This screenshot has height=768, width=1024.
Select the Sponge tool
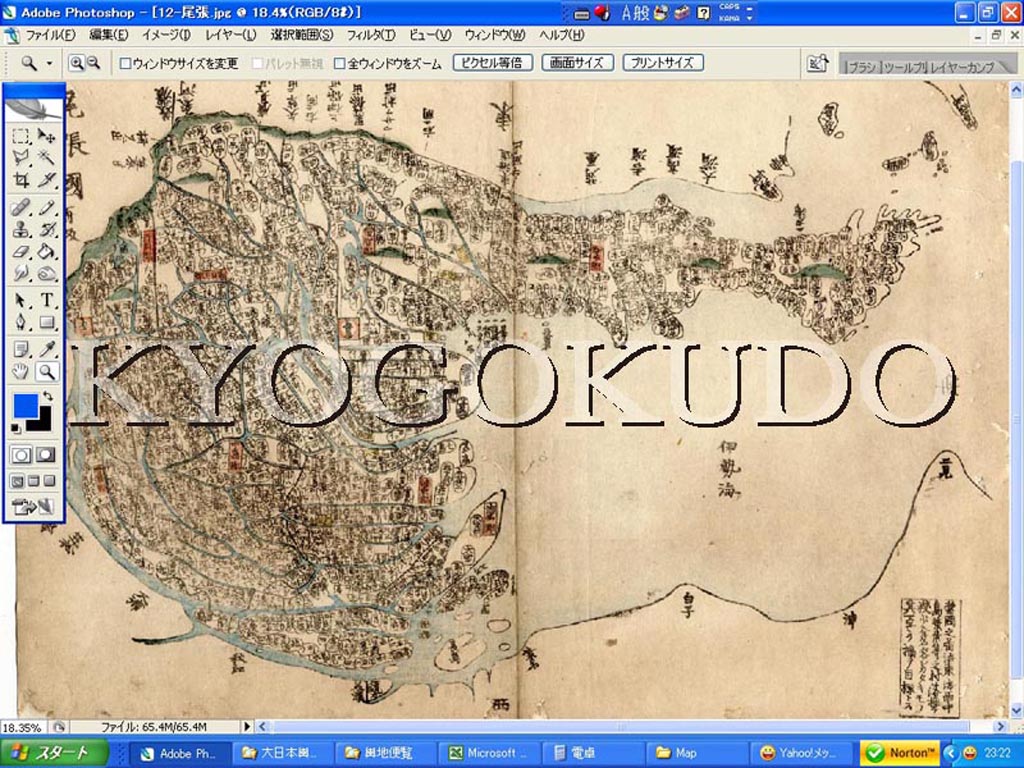click(46, 273)
